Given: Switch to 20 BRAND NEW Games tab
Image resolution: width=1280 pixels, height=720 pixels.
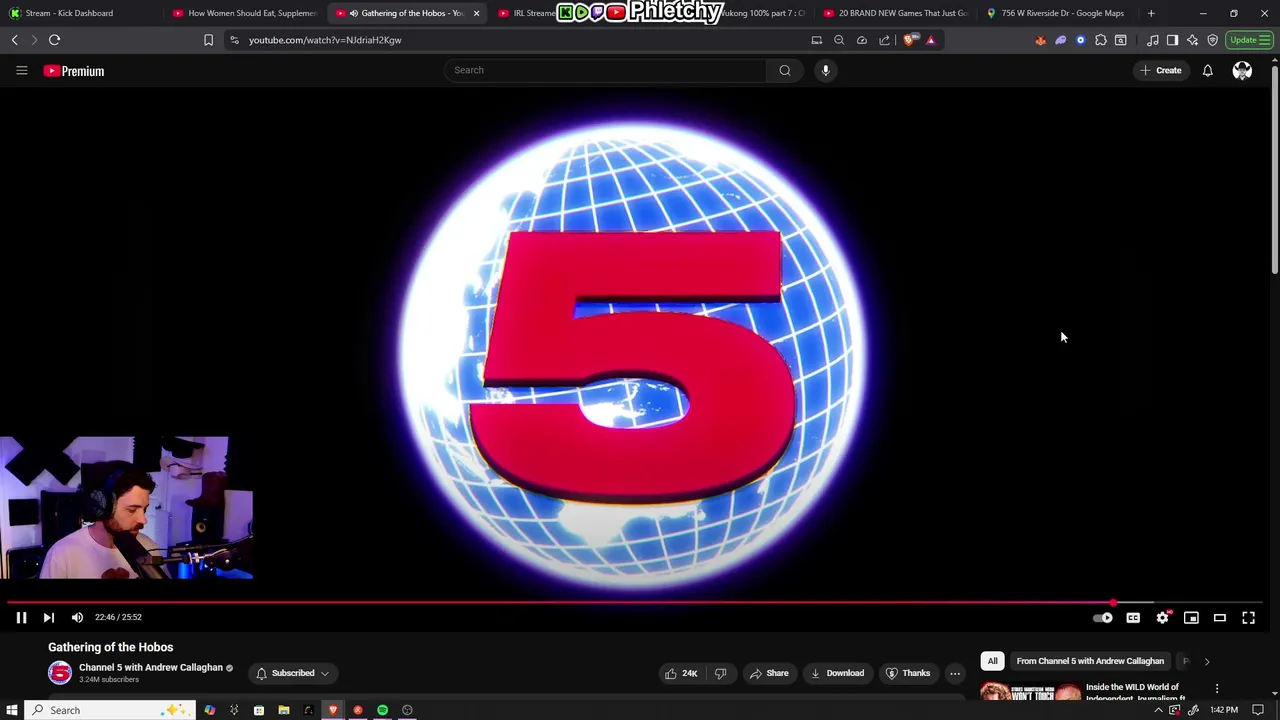Looking at the screenshot, I should pos(895,13).
